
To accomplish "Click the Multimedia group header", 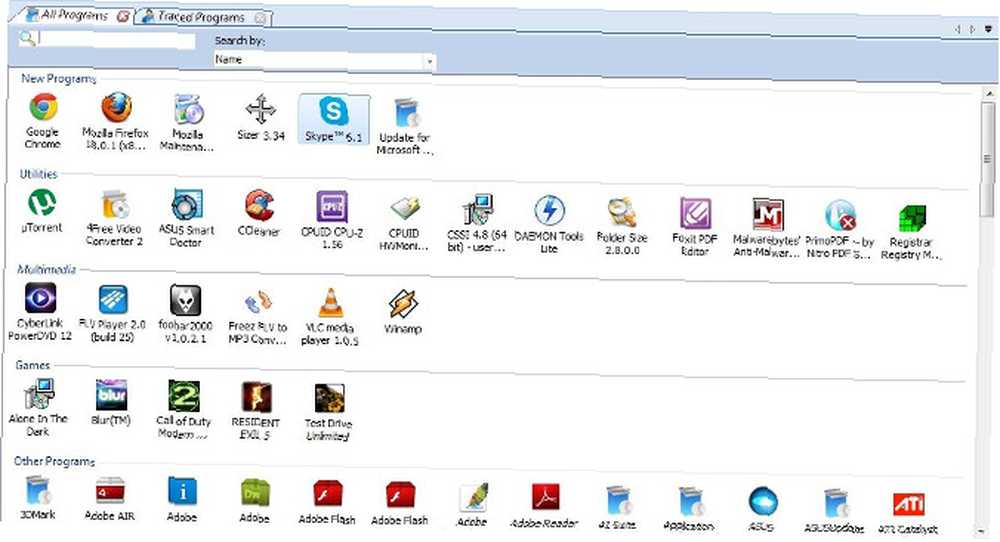I will point(46,270).
